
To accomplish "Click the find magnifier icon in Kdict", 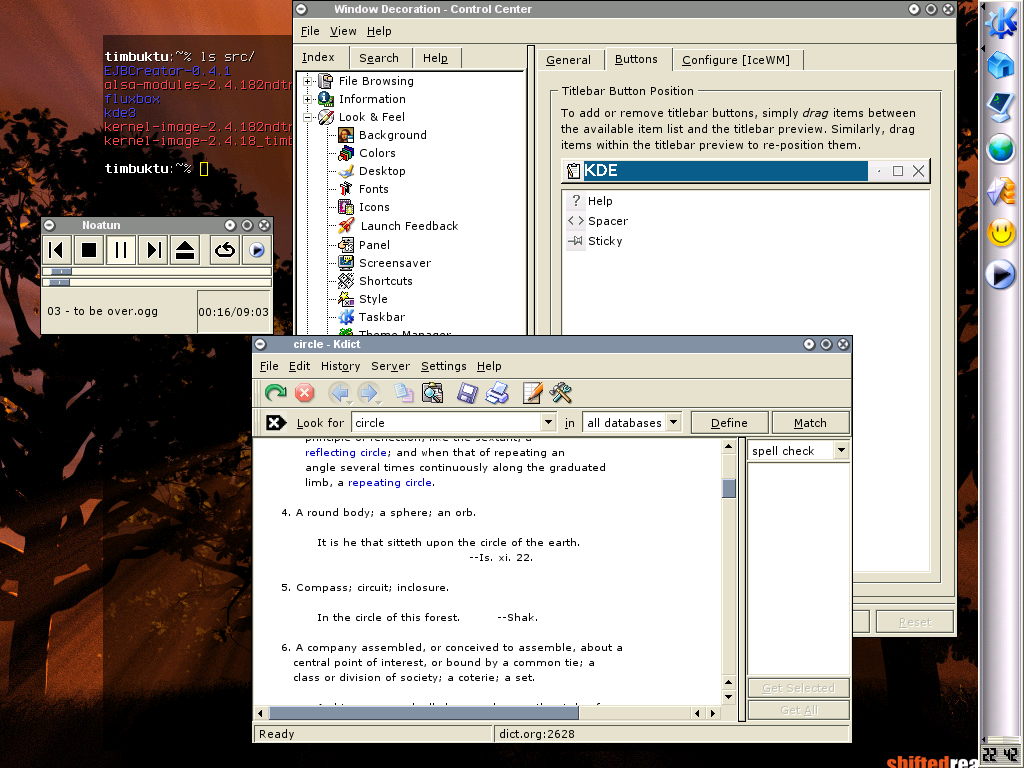I will point(432,393).
